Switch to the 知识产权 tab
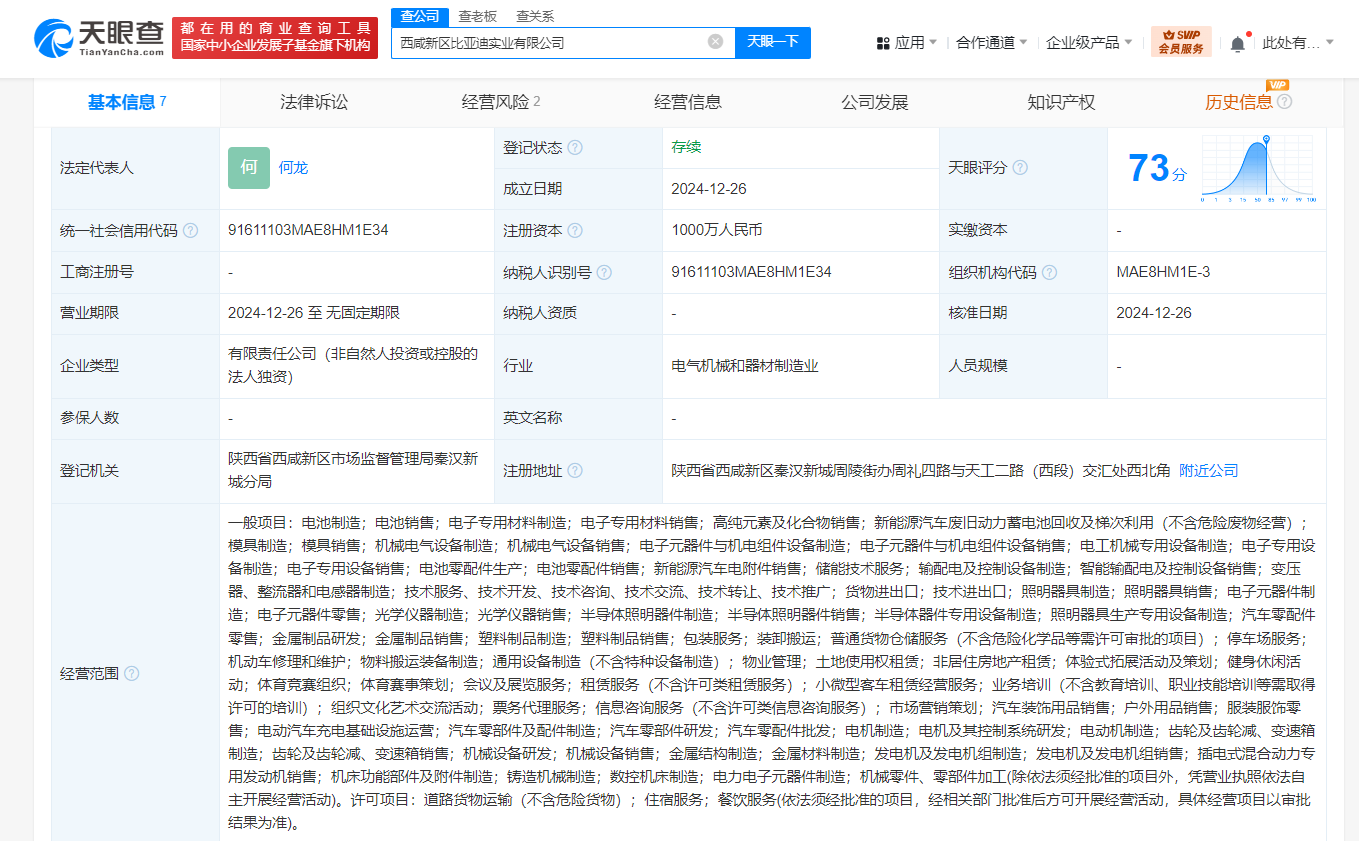Image resolution: width=1359 pixels, height=841 pixels. point(1061,102)
